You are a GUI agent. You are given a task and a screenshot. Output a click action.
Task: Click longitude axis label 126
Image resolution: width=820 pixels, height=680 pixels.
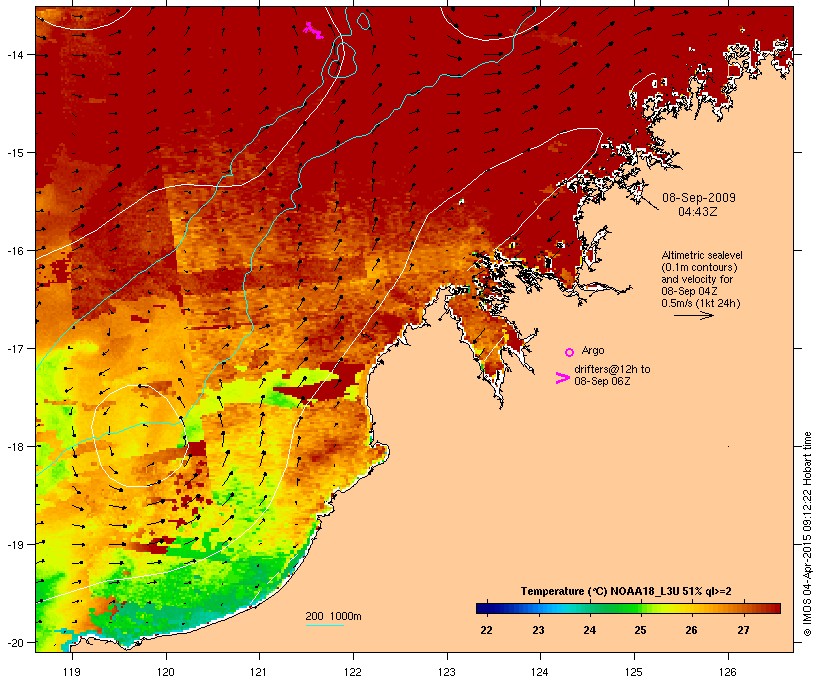pyautogui.click(x=727, y=672)
